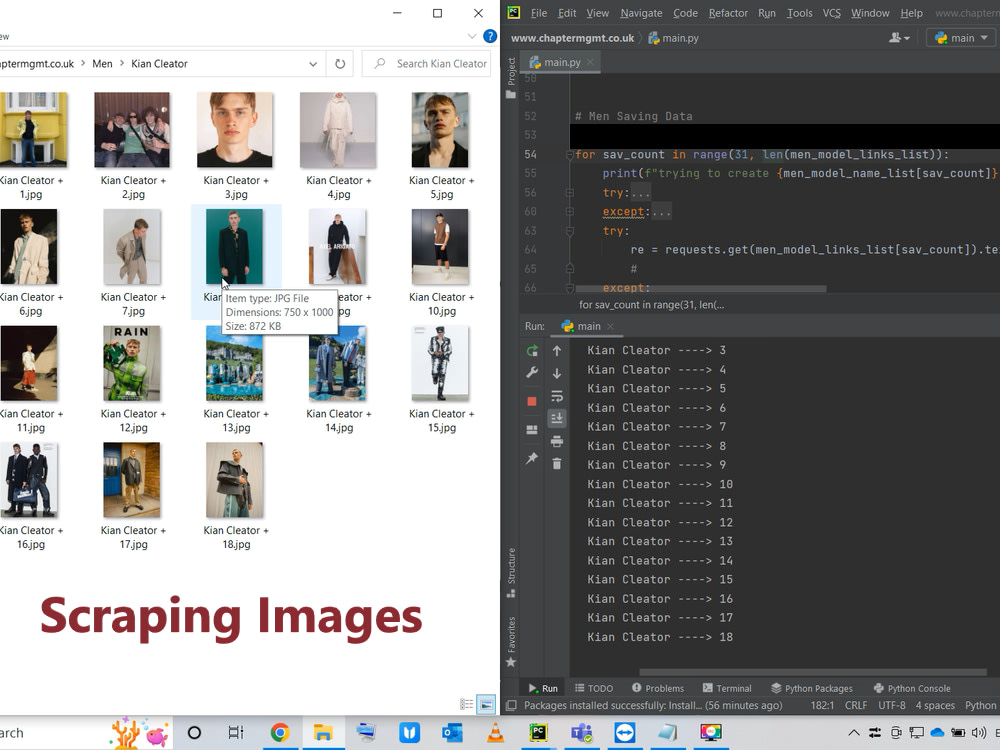Select the Kian Cleator + 3.jpg thumbnail
This screenshot has height=750, width=1000.
point(235,130)
